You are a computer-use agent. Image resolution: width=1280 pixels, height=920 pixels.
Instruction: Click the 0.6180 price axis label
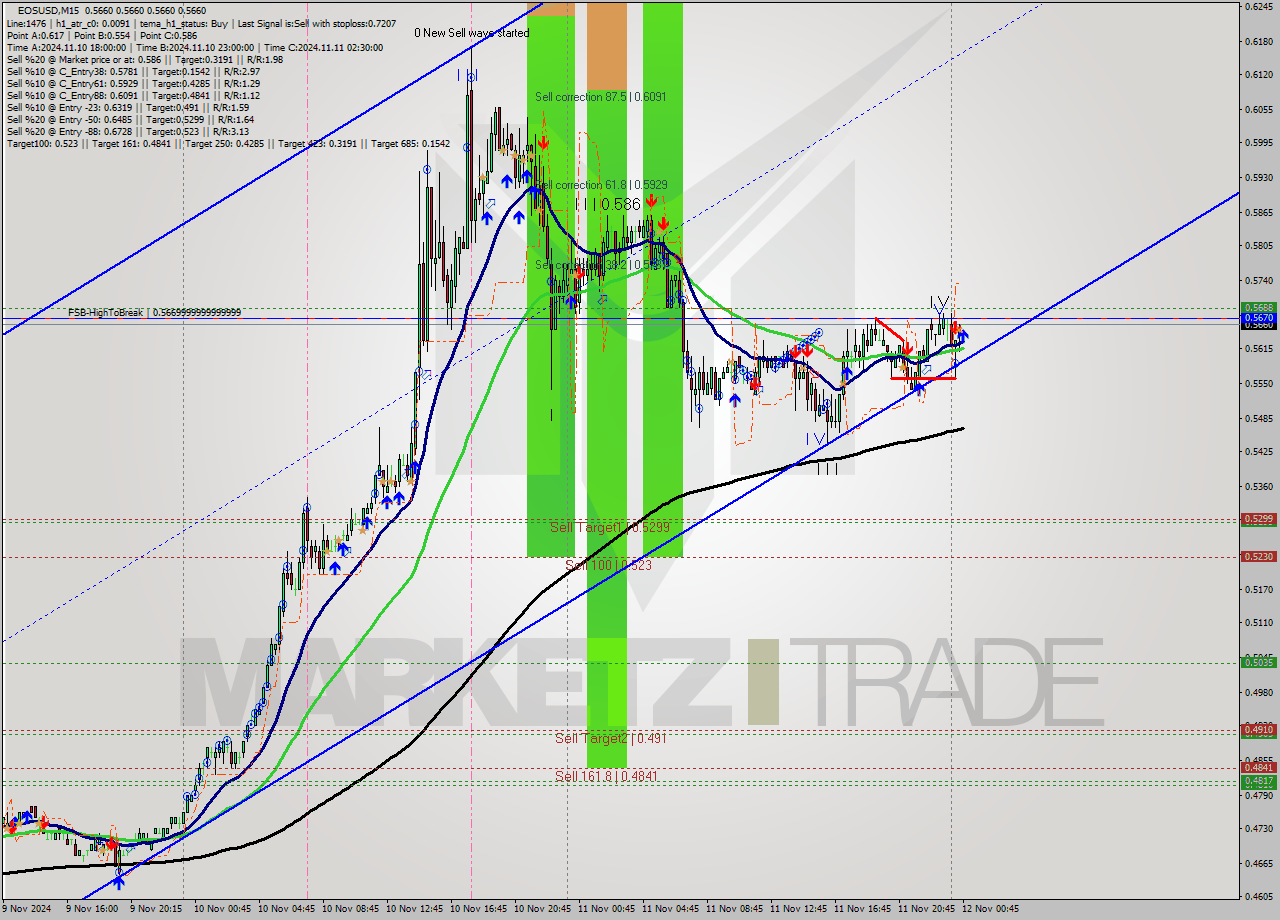(x=1258, y=41)
